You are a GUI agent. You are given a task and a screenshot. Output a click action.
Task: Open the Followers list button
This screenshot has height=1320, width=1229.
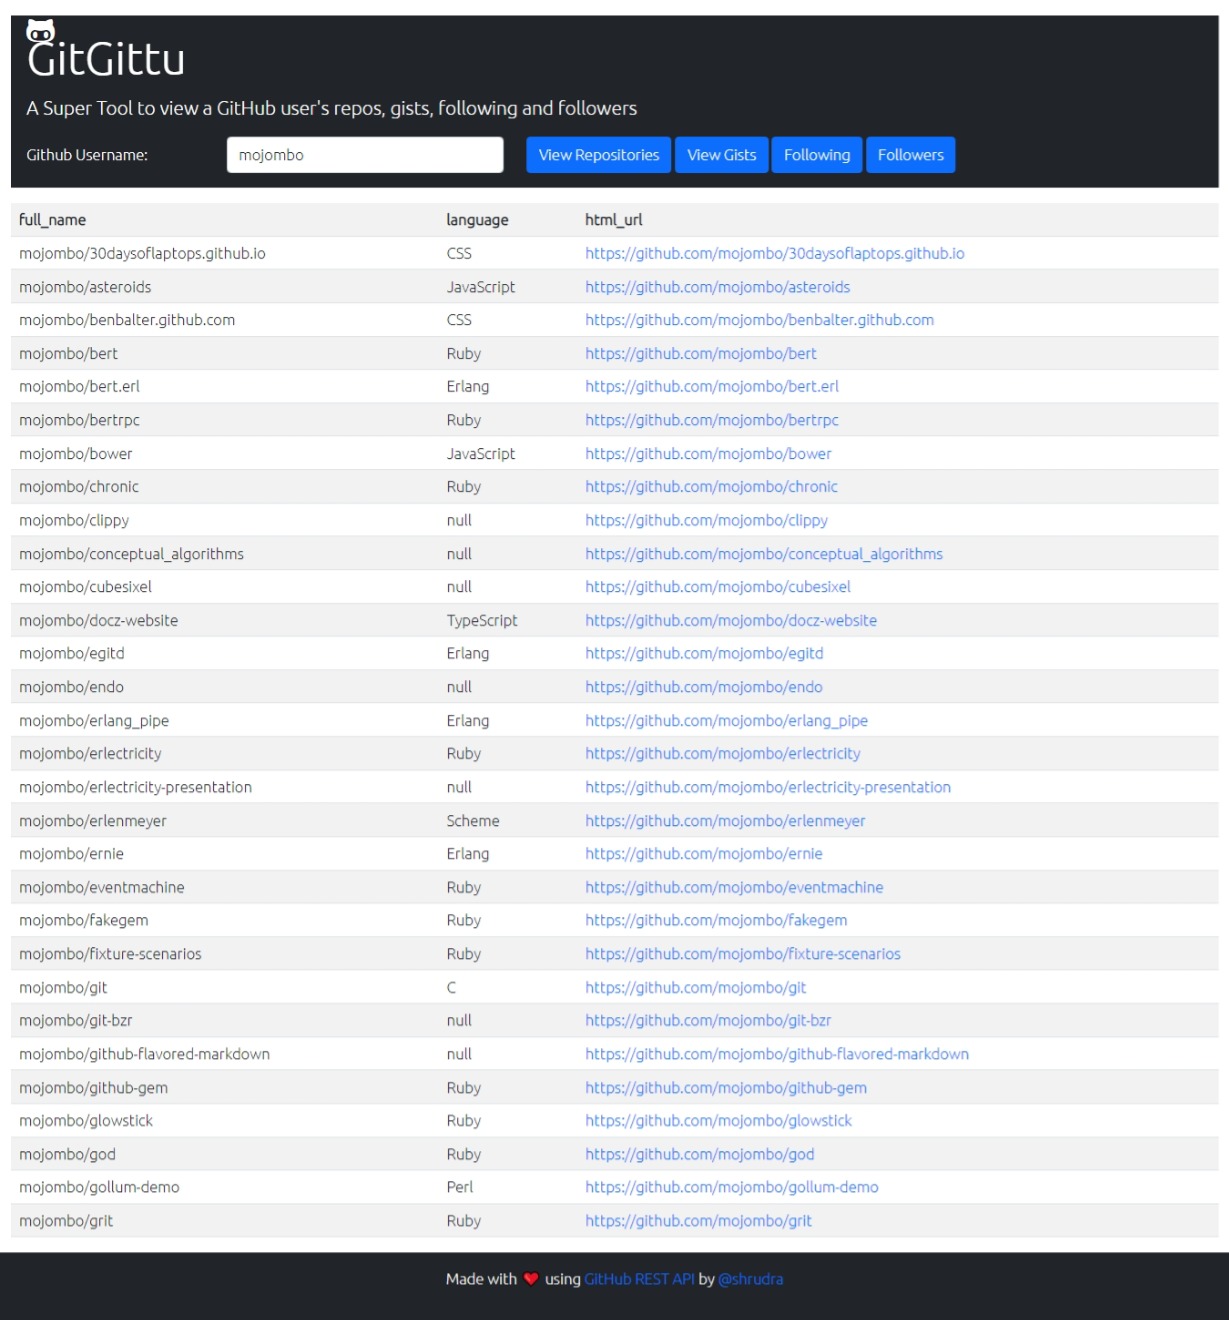pos(911,155)
